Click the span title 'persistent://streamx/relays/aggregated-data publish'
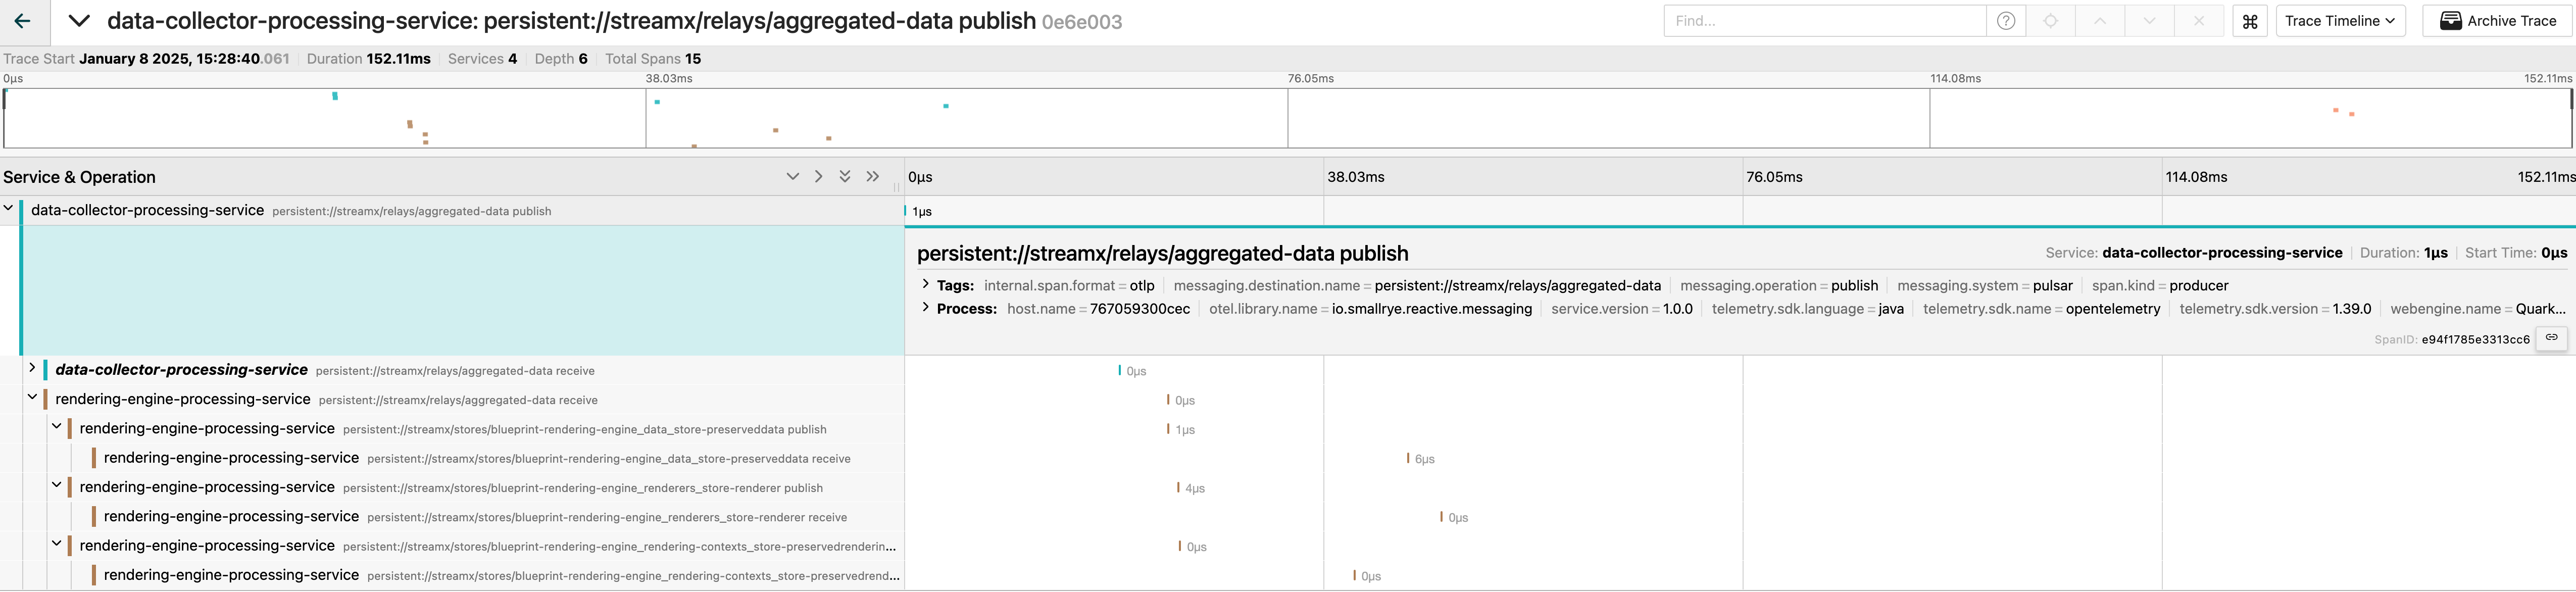 pos(1162,254)
